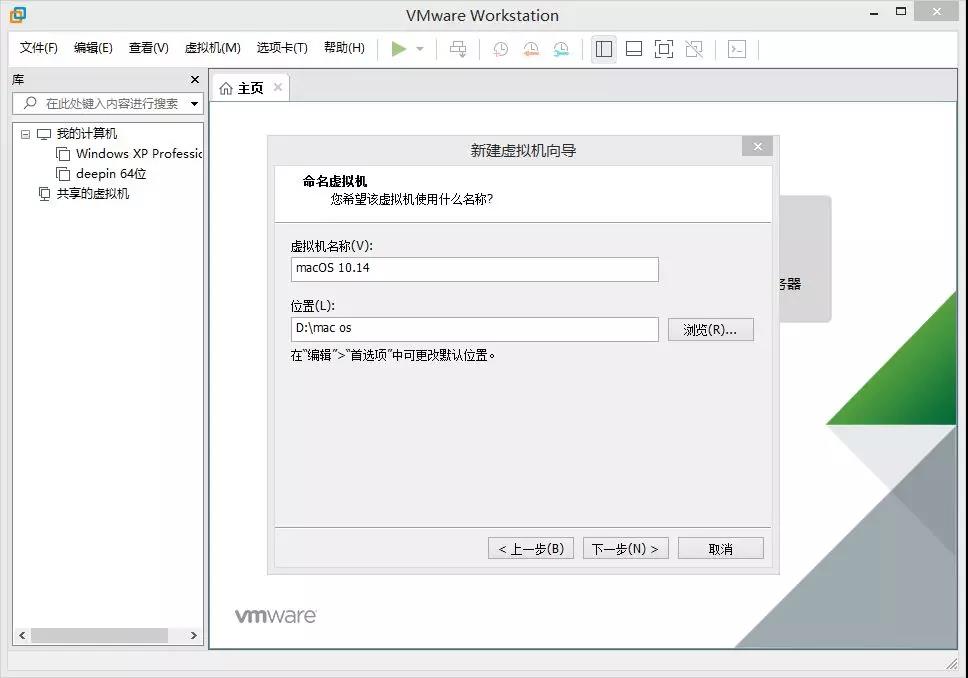
Task: Click the 浏览(R)... browse button
Action: [x=710, y=330]
